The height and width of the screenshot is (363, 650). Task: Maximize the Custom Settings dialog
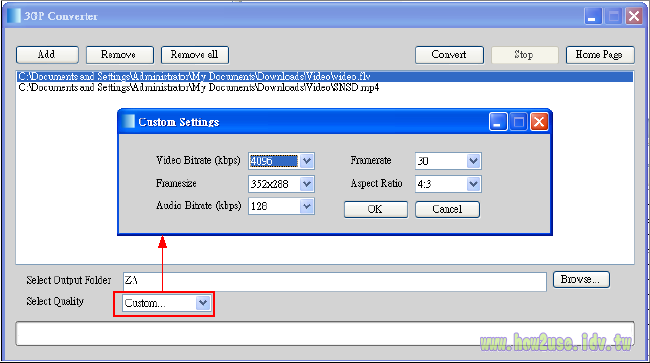pos(519,122)
